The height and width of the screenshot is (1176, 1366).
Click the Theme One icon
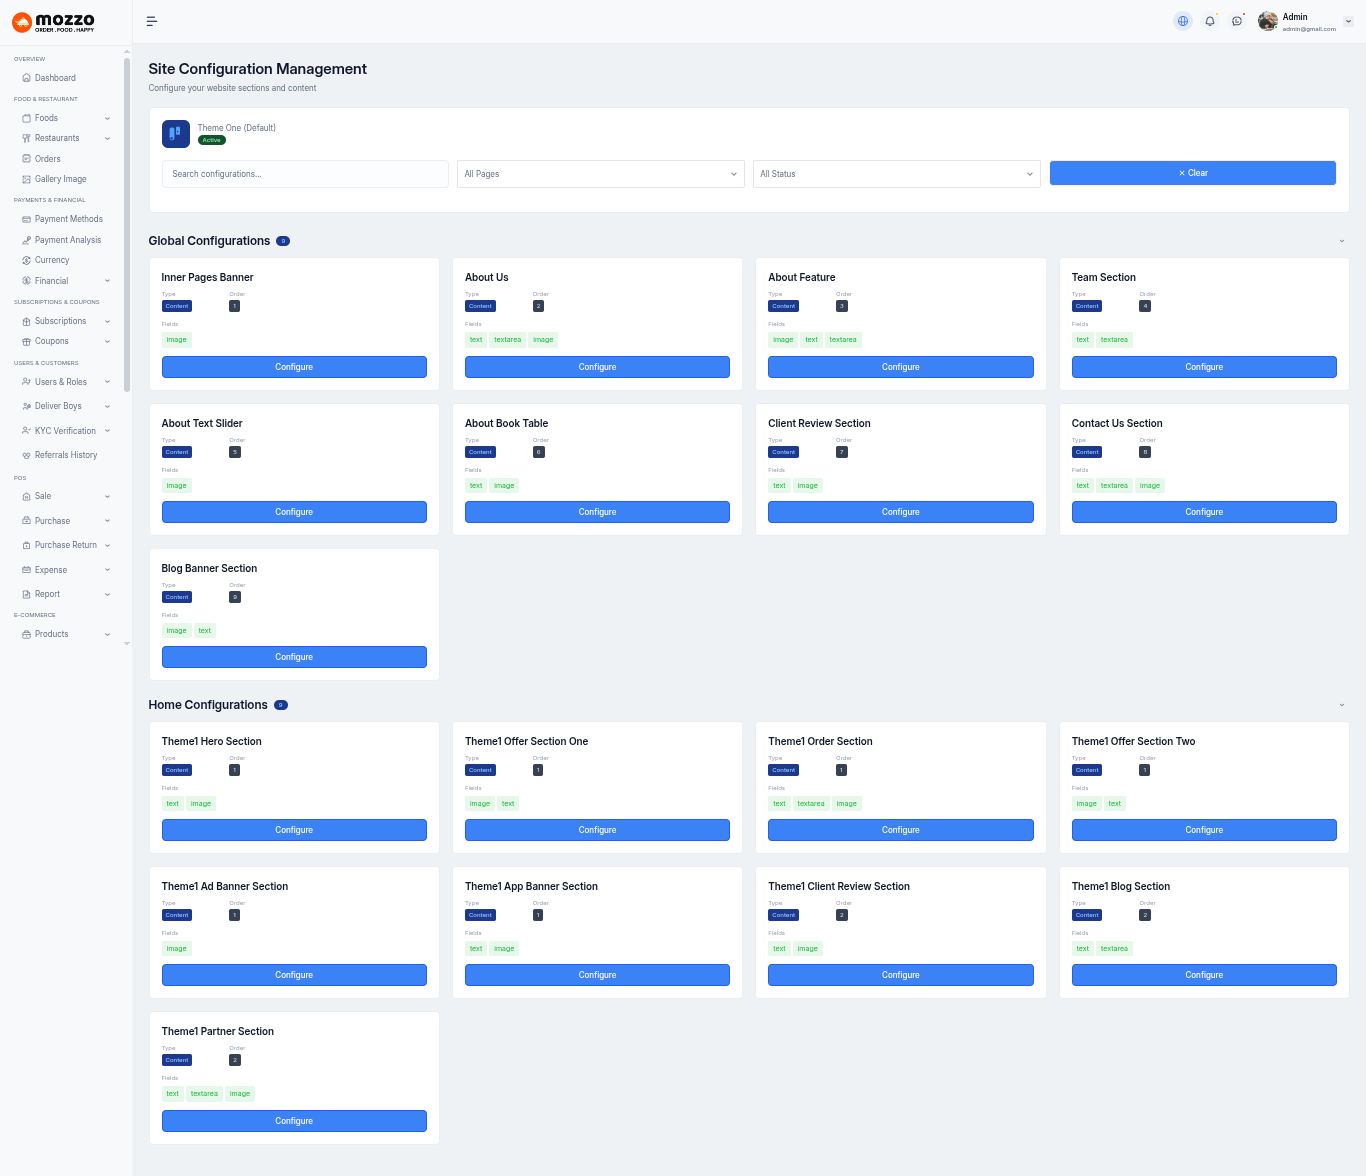(176, 134)
